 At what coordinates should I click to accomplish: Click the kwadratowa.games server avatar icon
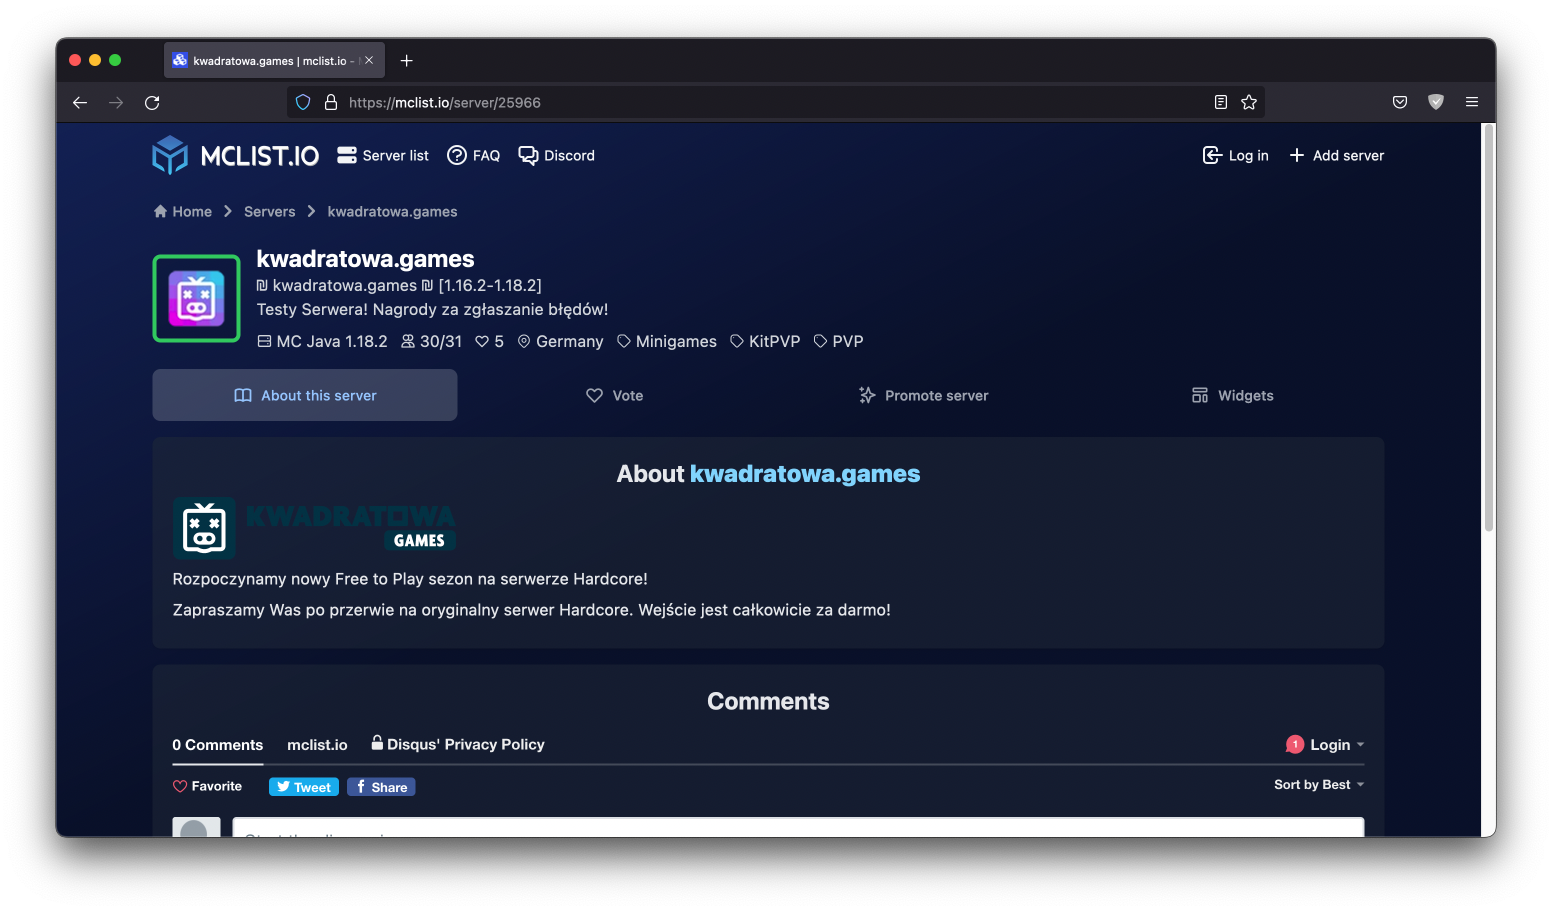196,299
